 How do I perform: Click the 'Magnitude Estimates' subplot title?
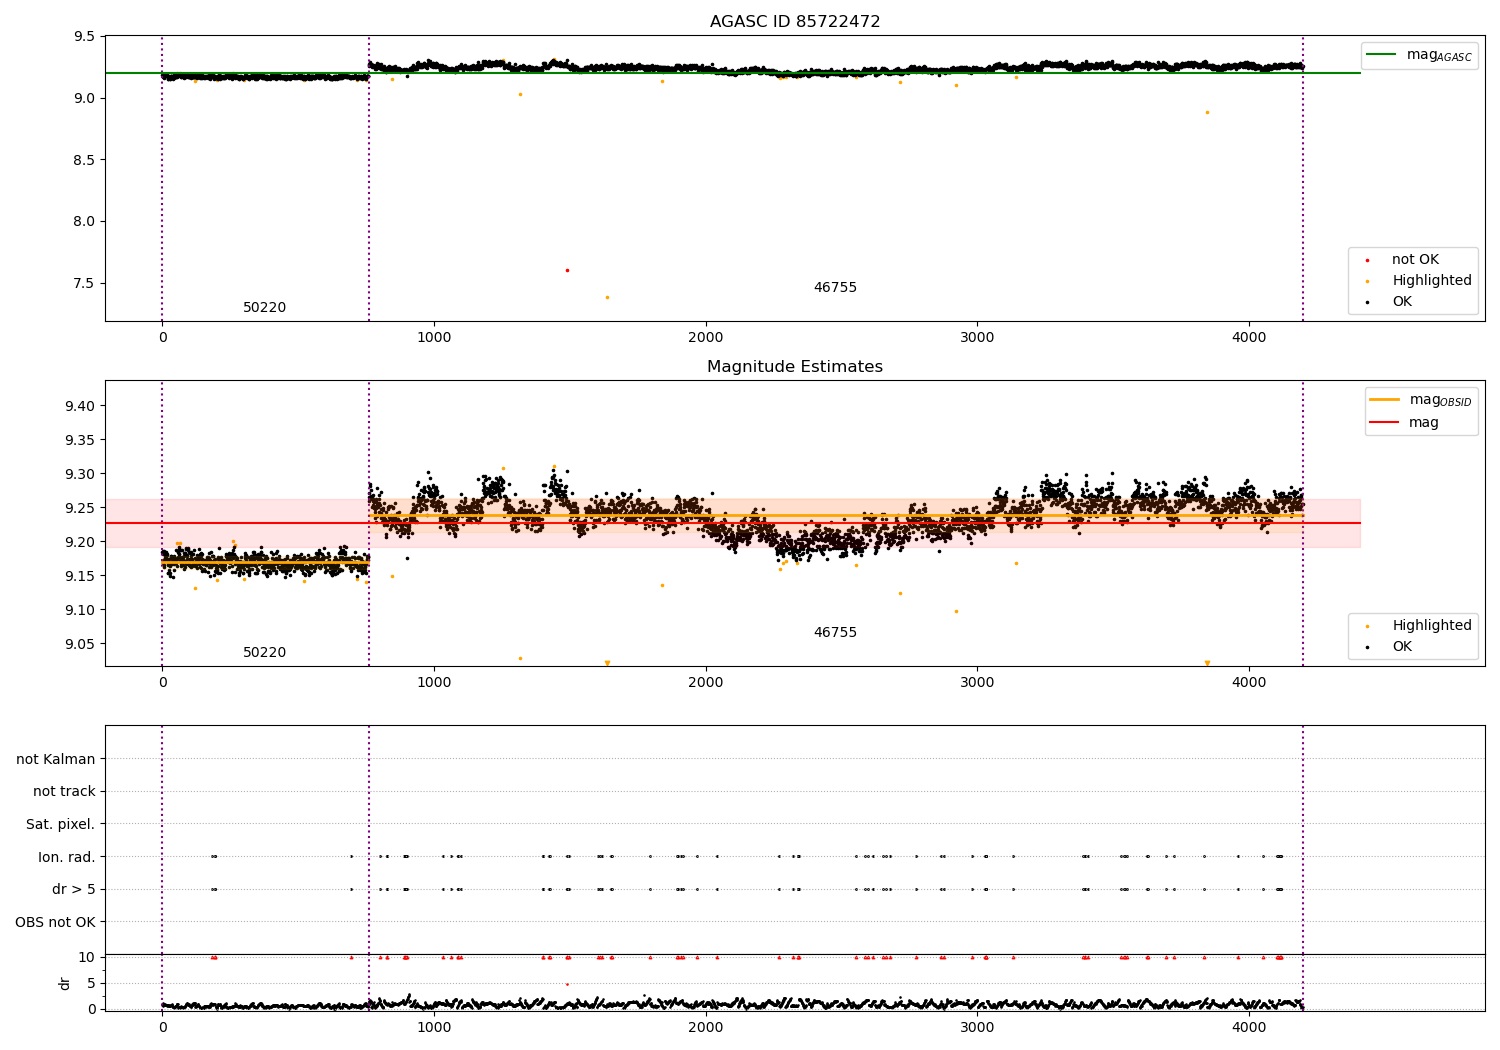[795, 367]
